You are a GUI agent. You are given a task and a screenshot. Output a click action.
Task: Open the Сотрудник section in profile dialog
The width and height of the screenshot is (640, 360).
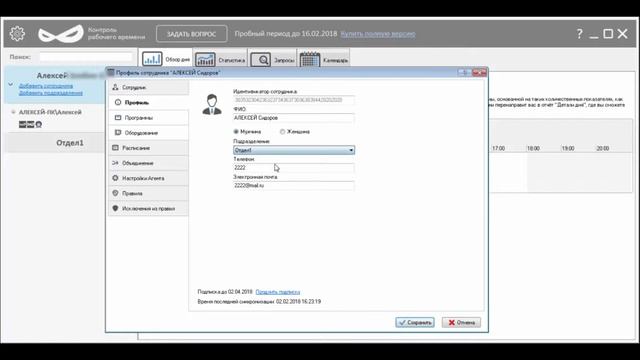(x=149, y=87)
